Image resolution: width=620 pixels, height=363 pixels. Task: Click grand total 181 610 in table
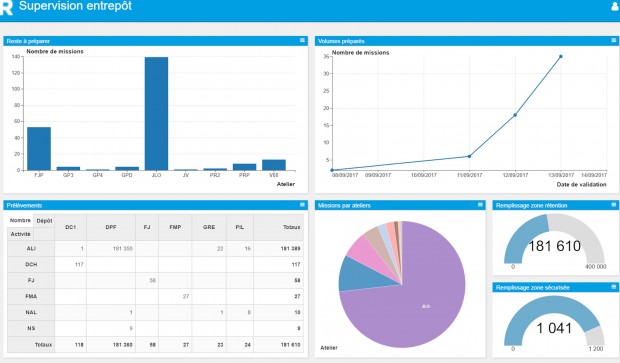tap(291, 345)
